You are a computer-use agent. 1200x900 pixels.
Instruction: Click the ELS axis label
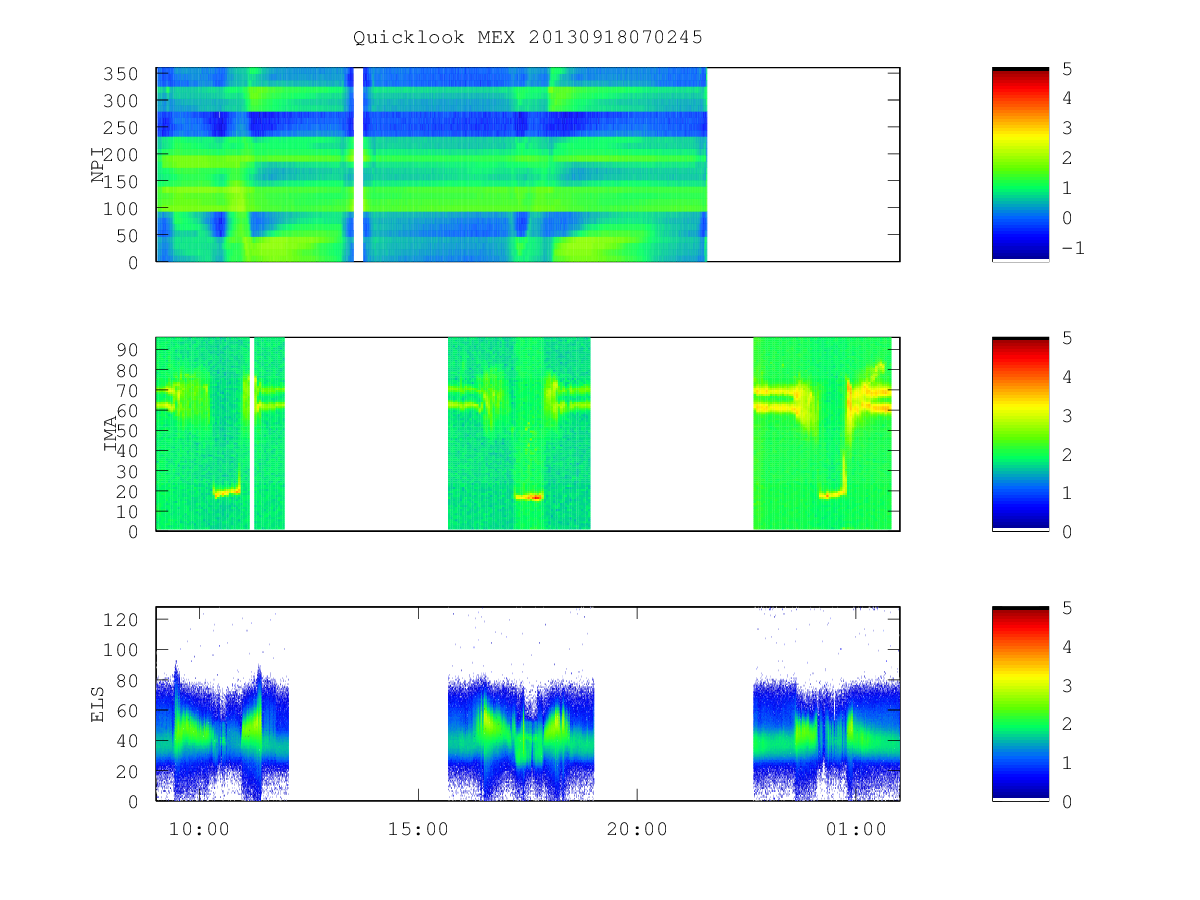point(99,702)
